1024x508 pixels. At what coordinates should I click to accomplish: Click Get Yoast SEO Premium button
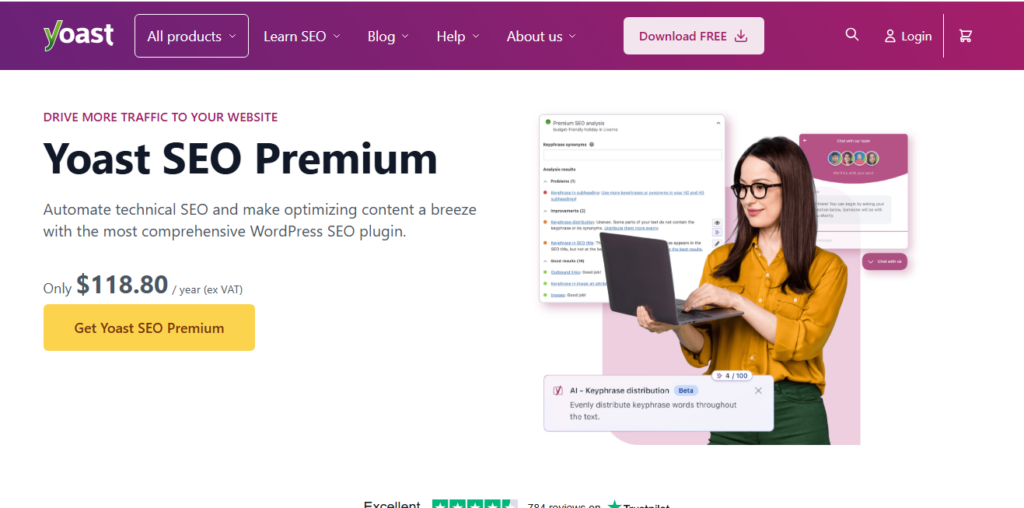coord(149,328)
